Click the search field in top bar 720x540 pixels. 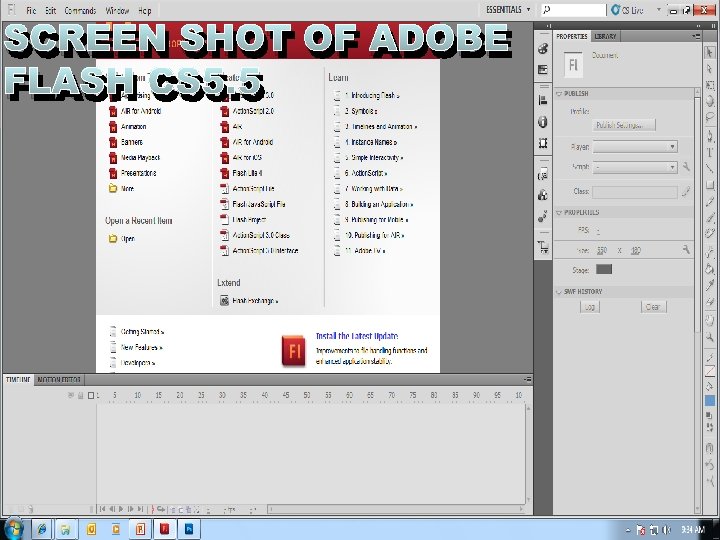(x=574, y=10)
